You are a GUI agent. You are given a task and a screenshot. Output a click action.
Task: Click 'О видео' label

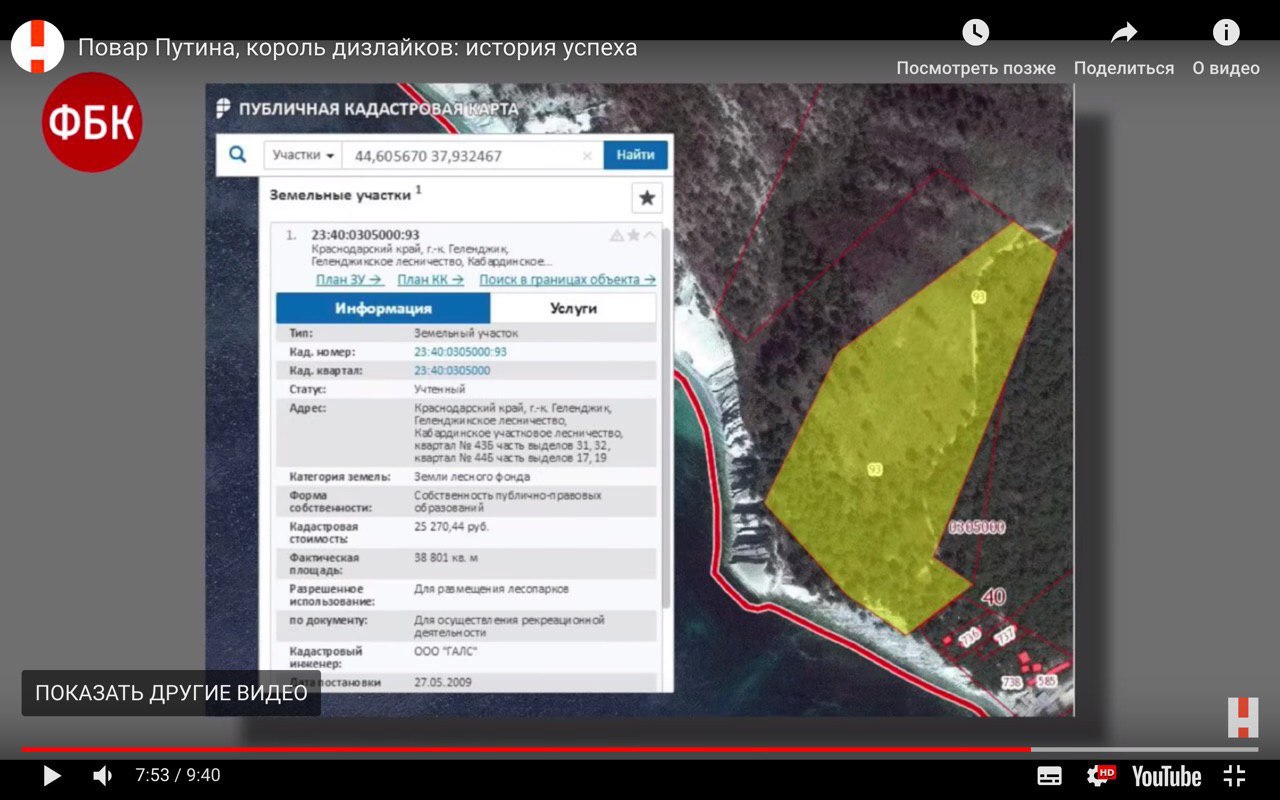[x=1226, y=68]
